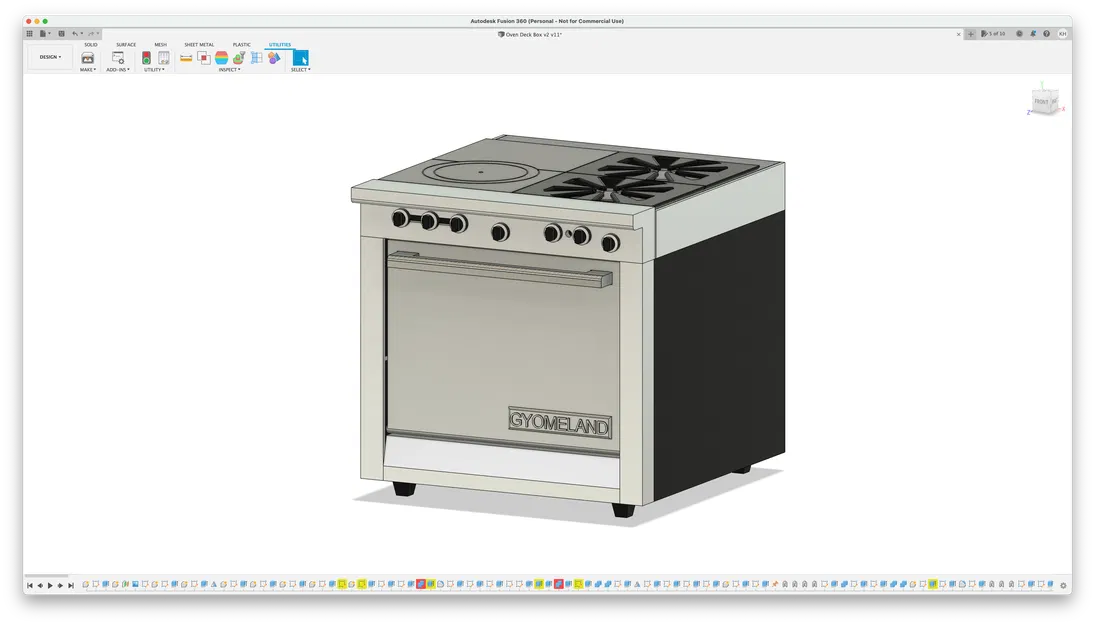Click the 3D Print make icon

[87, 58]
